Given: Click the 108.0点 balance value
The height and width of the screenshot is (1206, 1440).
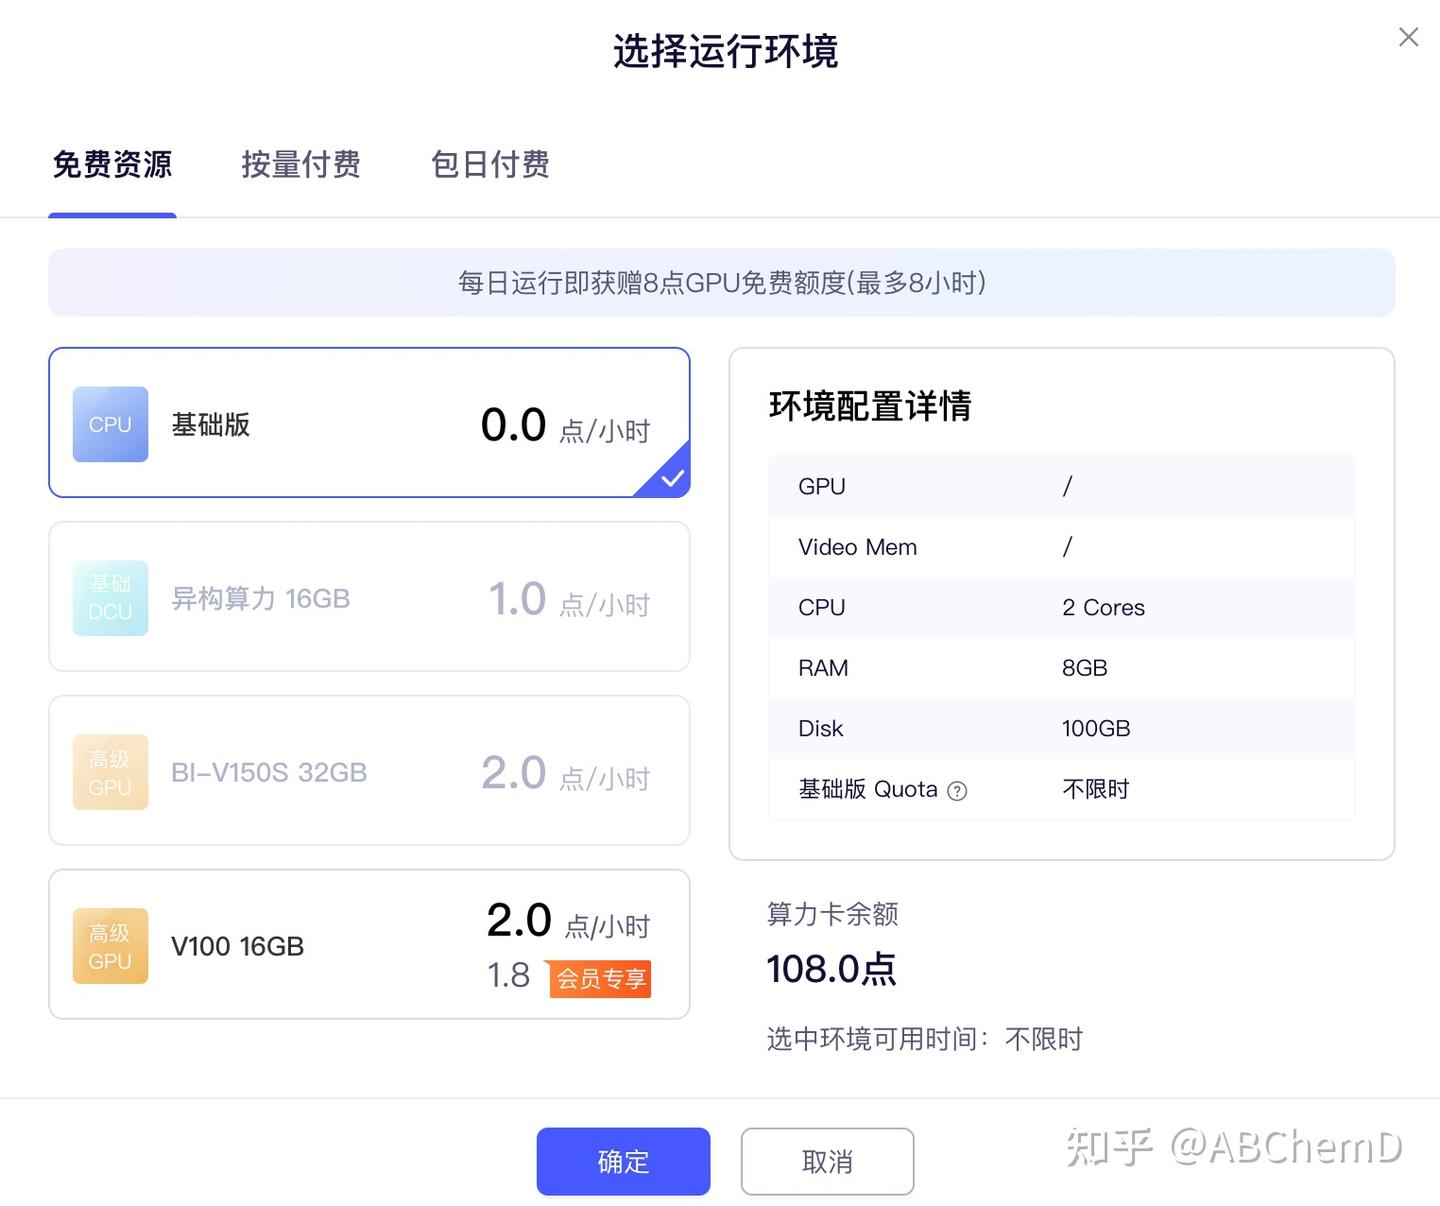Looking at the screenshot, I should (832, 968).
